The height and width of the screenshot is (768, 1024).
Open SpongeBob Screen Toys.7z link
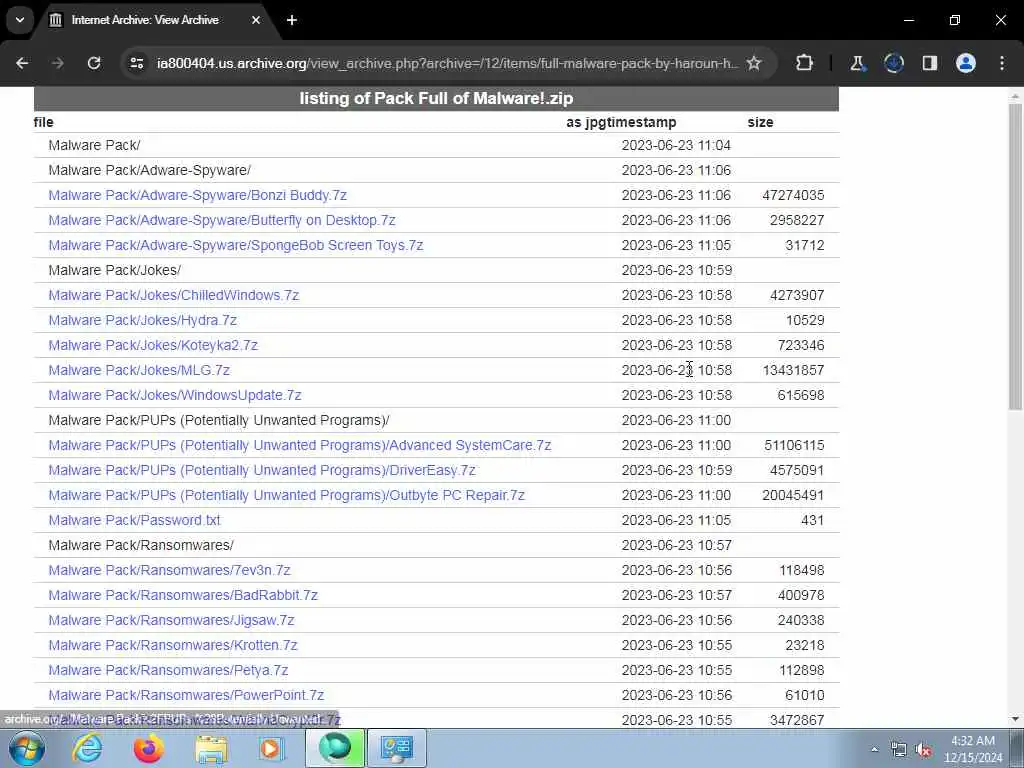point(236,246)
